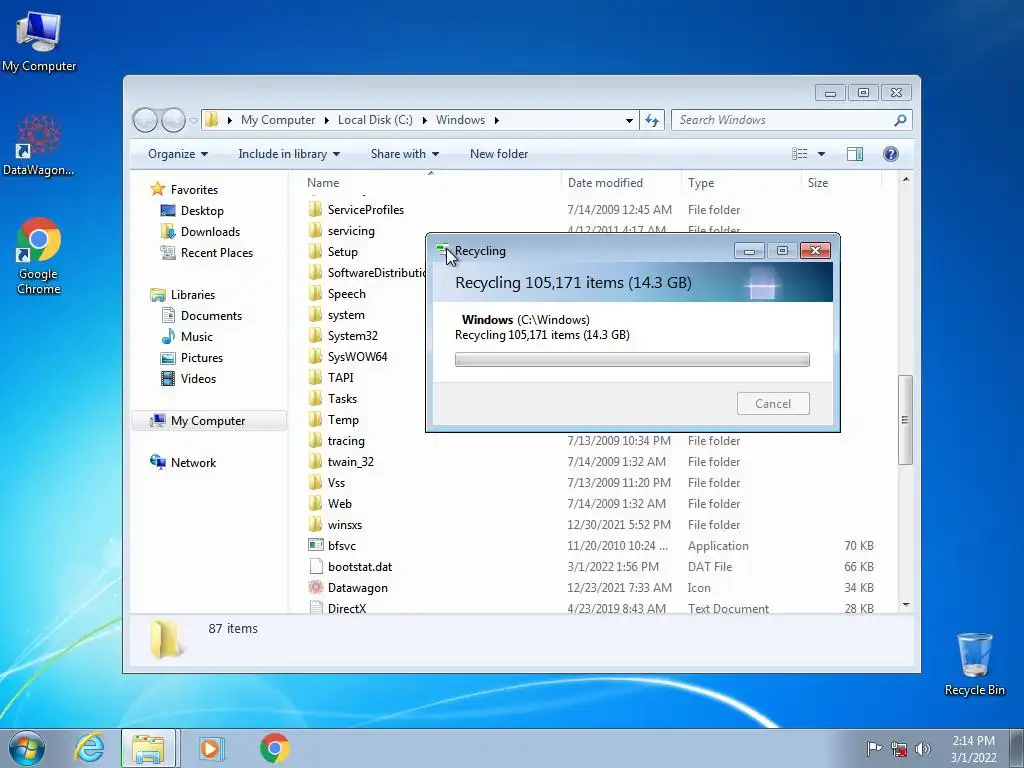Open Include in library menu
Screen dimensions: 1024x768
(x=289, y=153)
